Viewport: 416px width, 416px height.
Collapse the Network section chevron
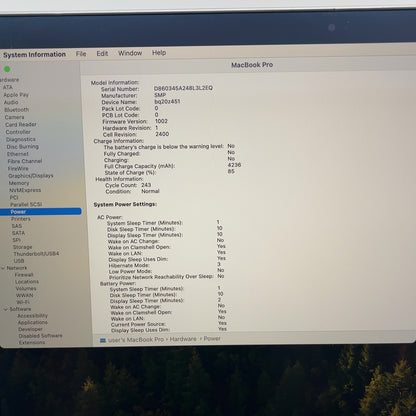click(3, 268)
